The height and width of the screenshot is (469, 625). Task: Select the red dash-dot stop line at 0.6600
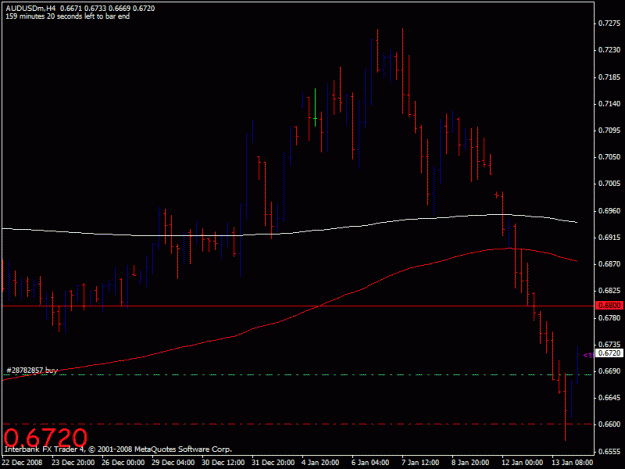[298, 424]
